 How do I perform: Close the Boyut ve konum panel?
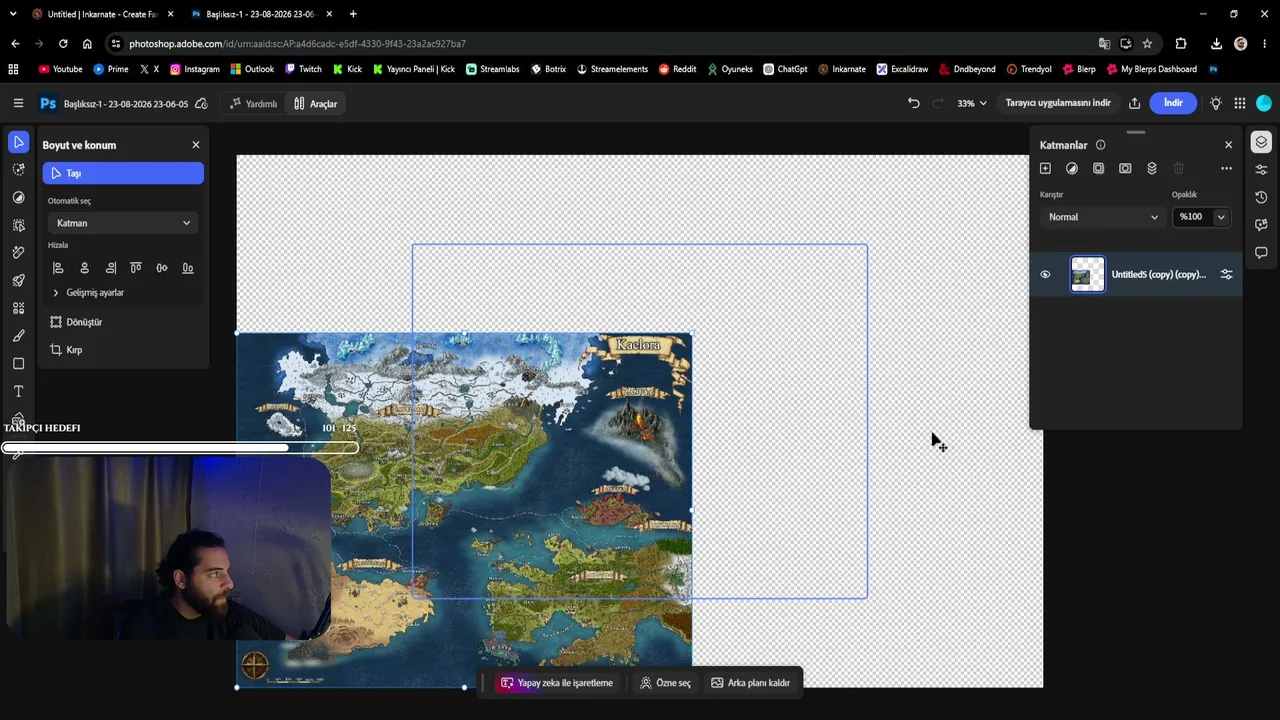pyautogui.click(x=196, y=145)
